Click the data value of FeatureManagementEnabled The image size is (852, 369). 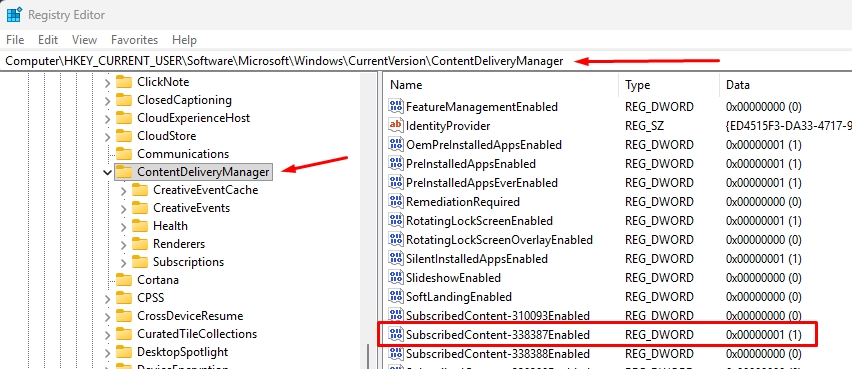click(763, 107)
